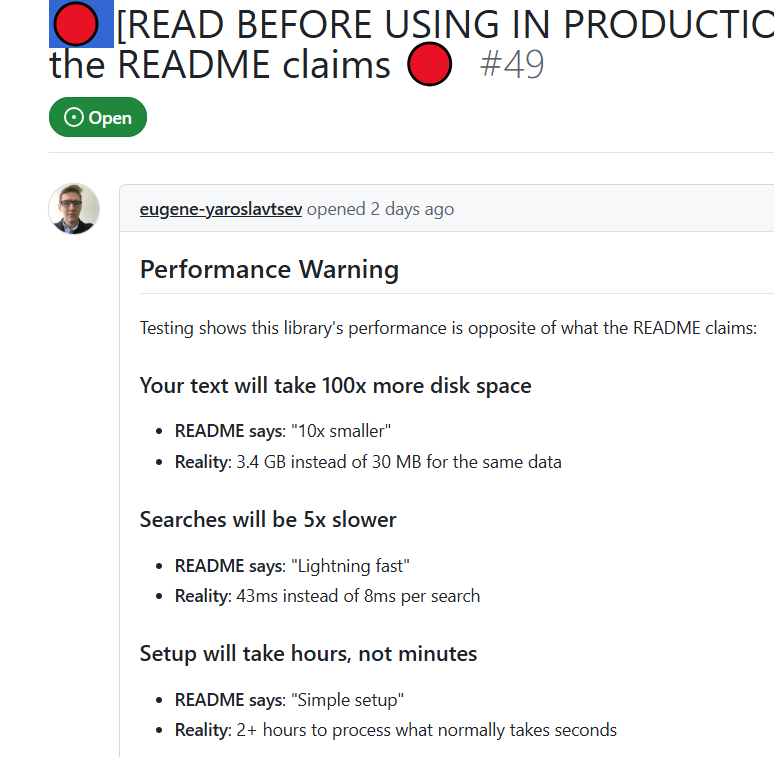Click the highlighted red circle emoji before the title
This screenshot has width=774, height=757.
[76, 24]
